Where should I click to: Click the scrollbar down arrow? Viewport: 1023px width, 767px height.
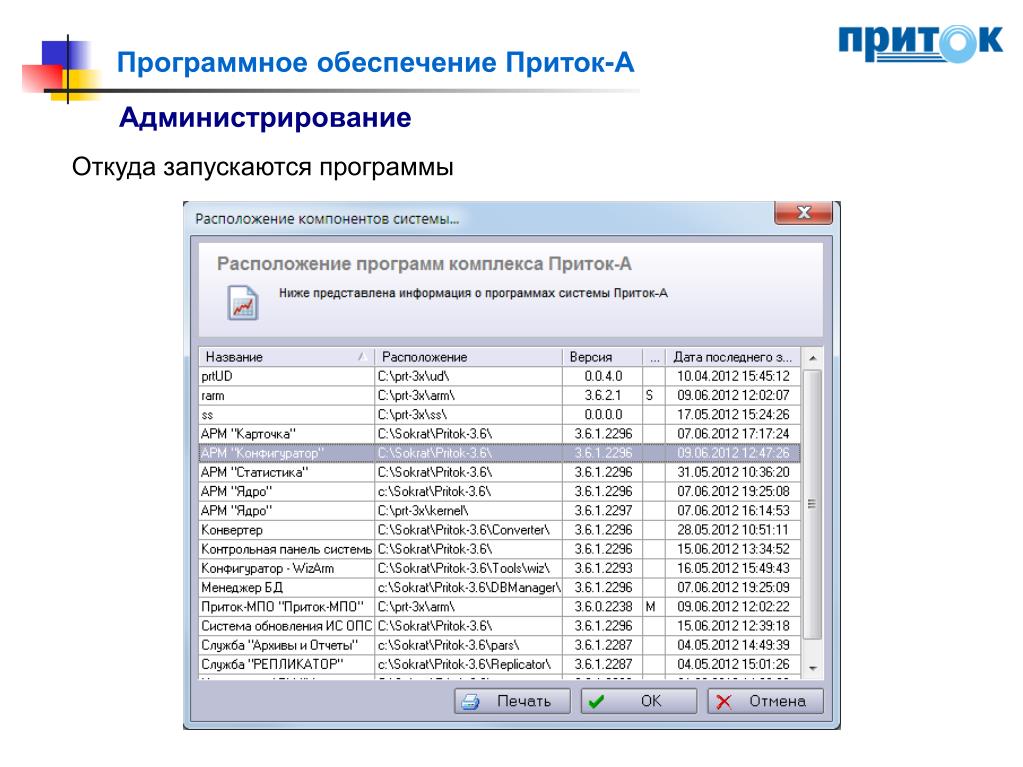tap(812, 669)
